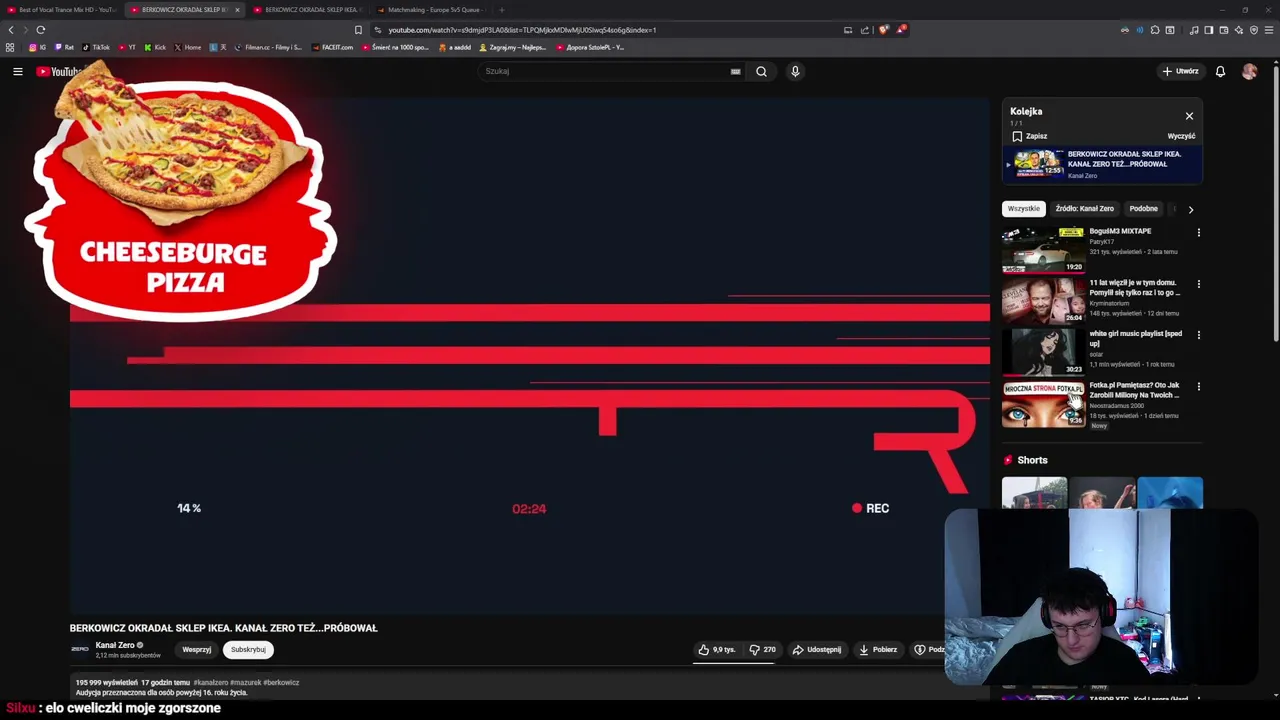Toggle the browser sidebar panel icon
The width and height of the screenshot is (1280, 720).
click(1209, 30)
